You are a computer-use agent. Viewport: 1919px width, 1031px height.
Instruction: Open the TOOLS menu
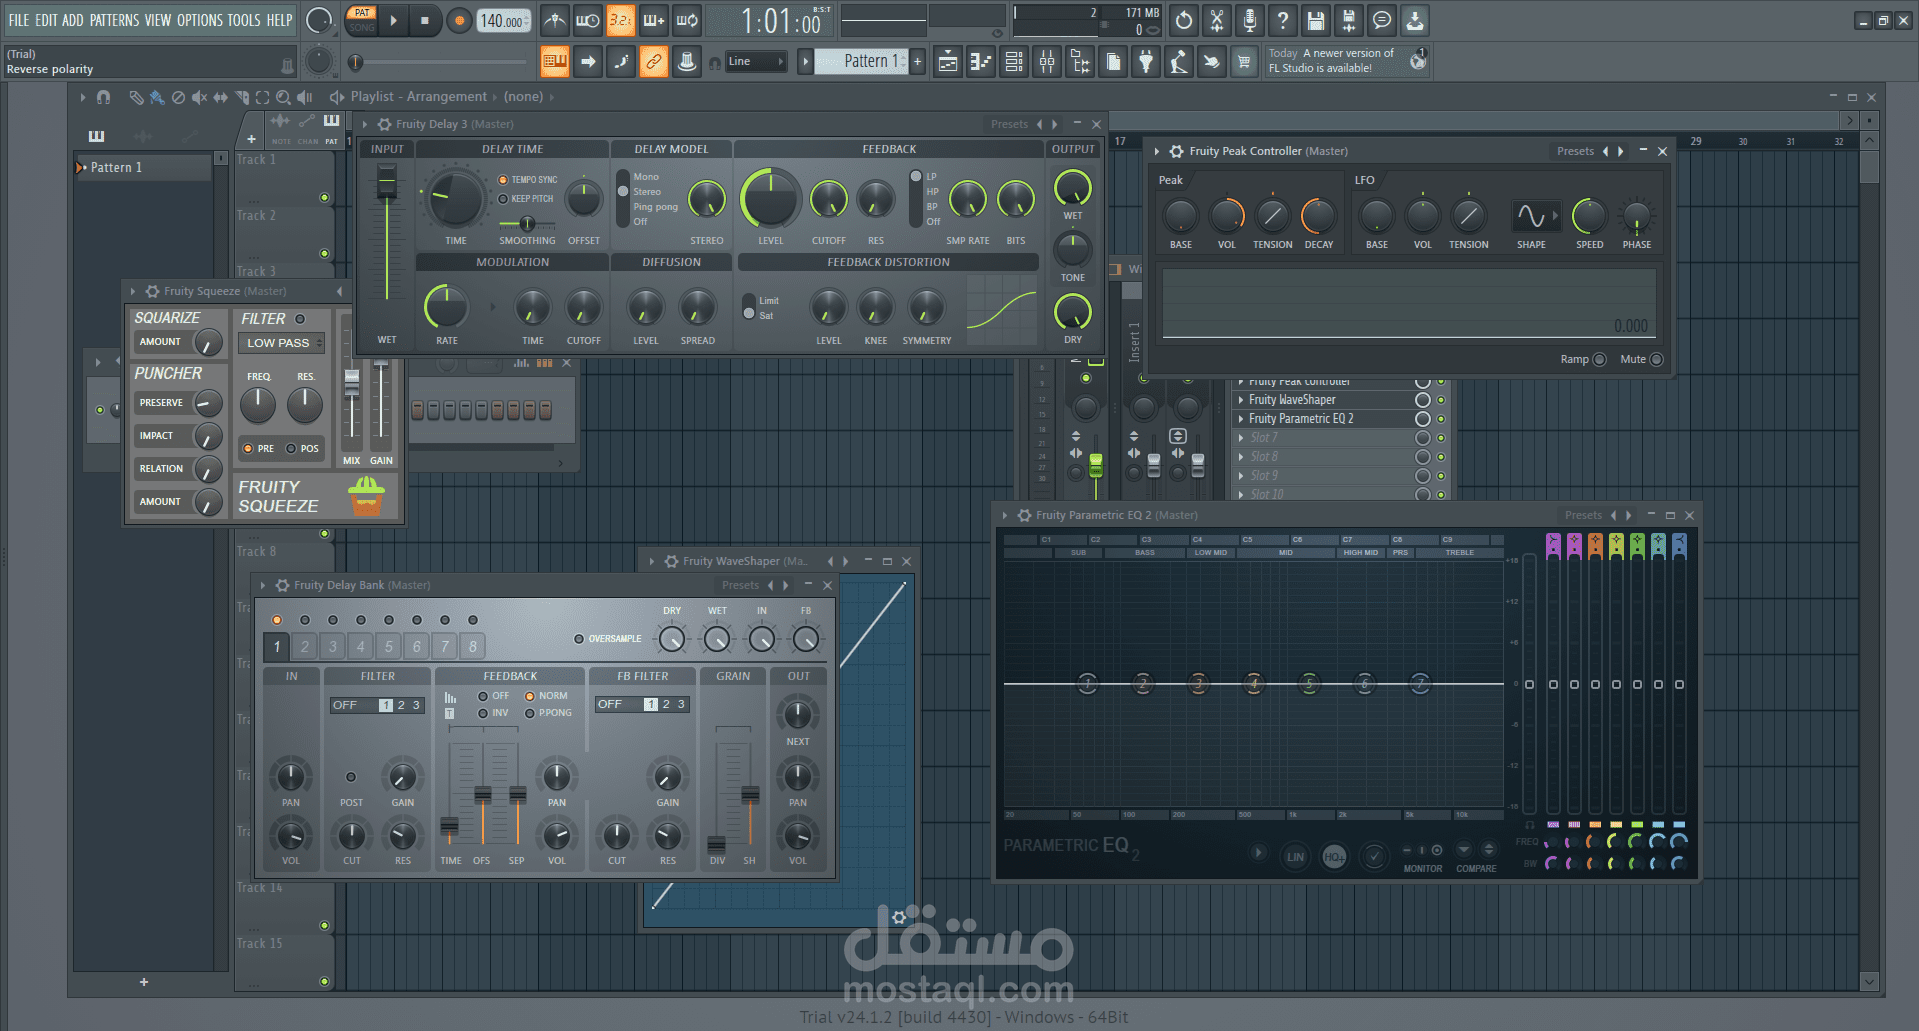[244, 20]
